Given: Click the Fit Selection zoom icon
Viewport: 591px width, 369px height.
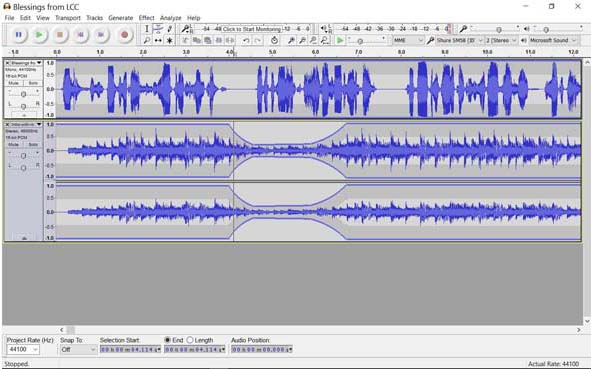Looking at the screenshot, I should [x=313, y=40].
